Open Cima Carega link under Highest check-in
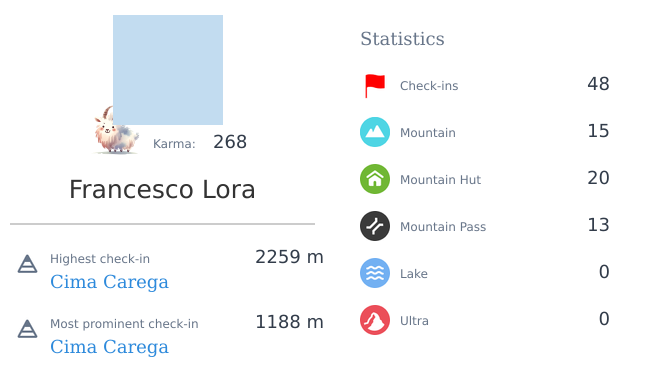This screenshot has width=650, height=385. click(109, 282)
